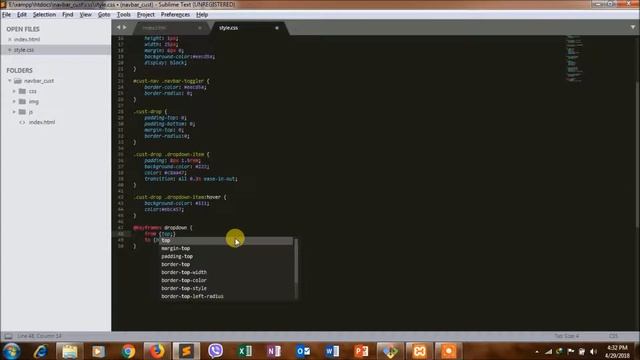Click the unsaved dot on style.css tab
Image resolution: width=640 pixels, height=360 pixels.
point(277,28)
